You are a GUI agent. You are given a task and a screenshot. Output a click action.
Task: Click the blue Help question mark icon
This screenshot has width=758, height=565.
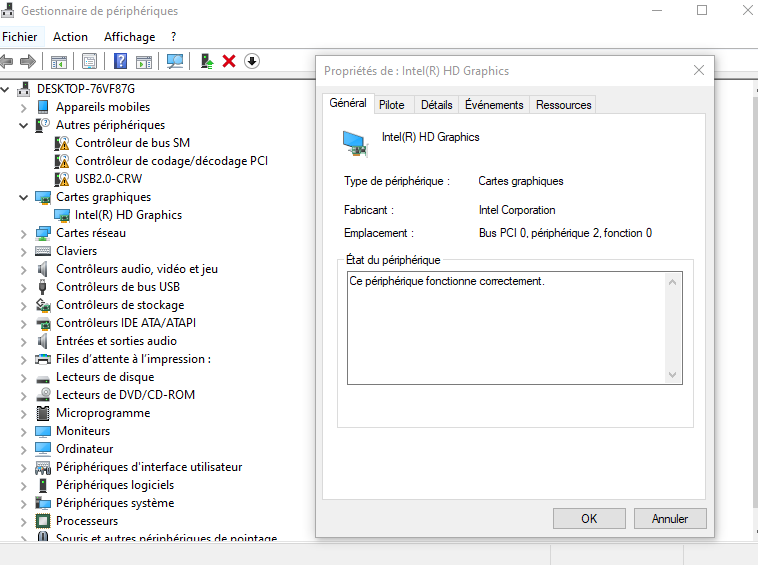(x=120, y=61)
